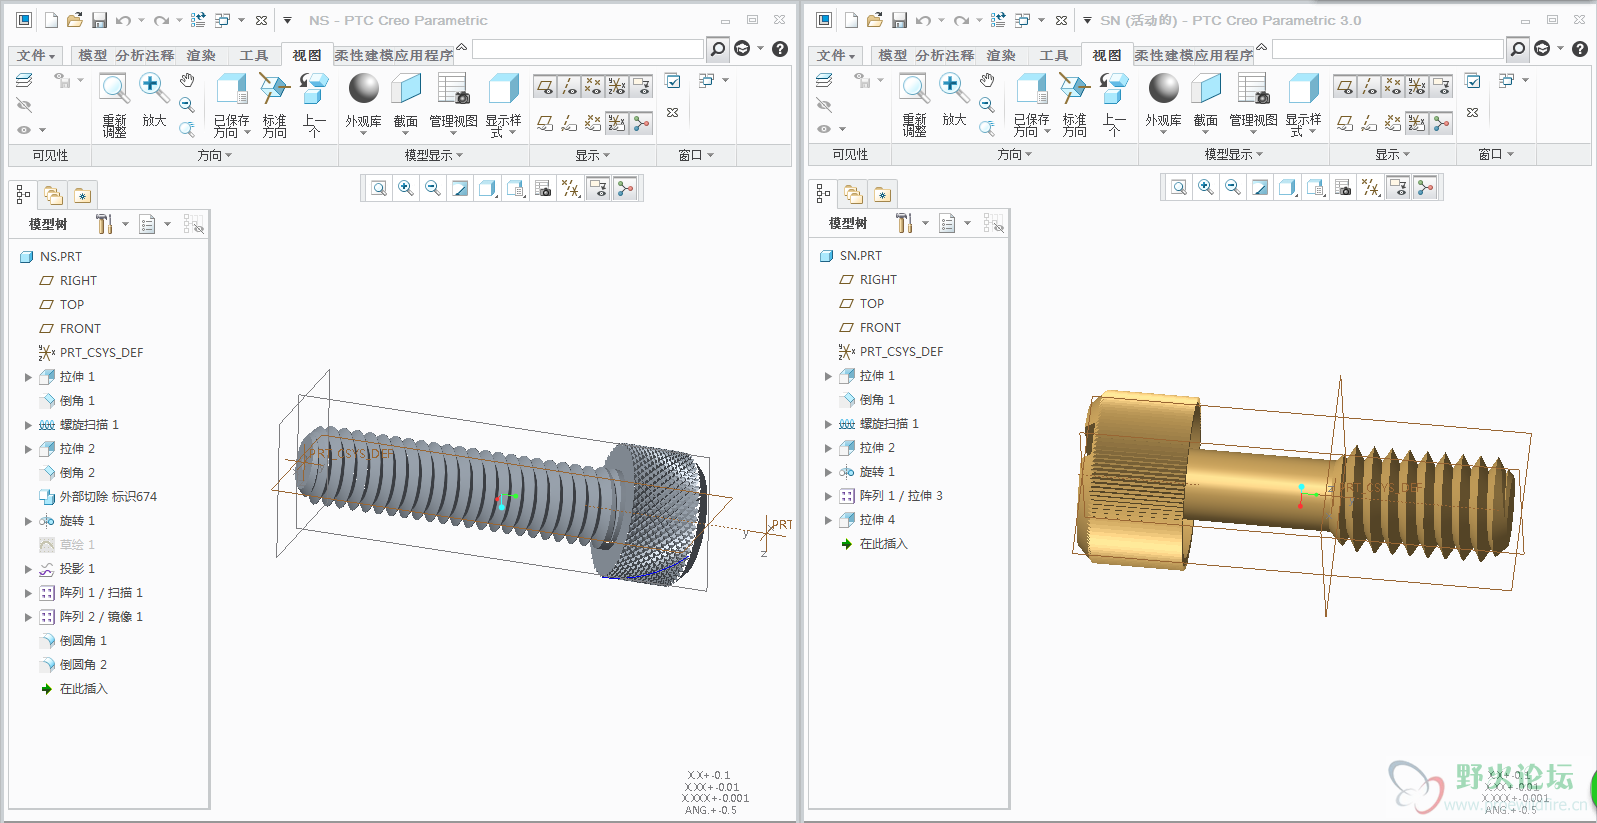The width and height of the screenshot is (1597, 823).
Task: Click the New file icon in SN title bar
Action: pyautogui.click(x=851, y=20)
